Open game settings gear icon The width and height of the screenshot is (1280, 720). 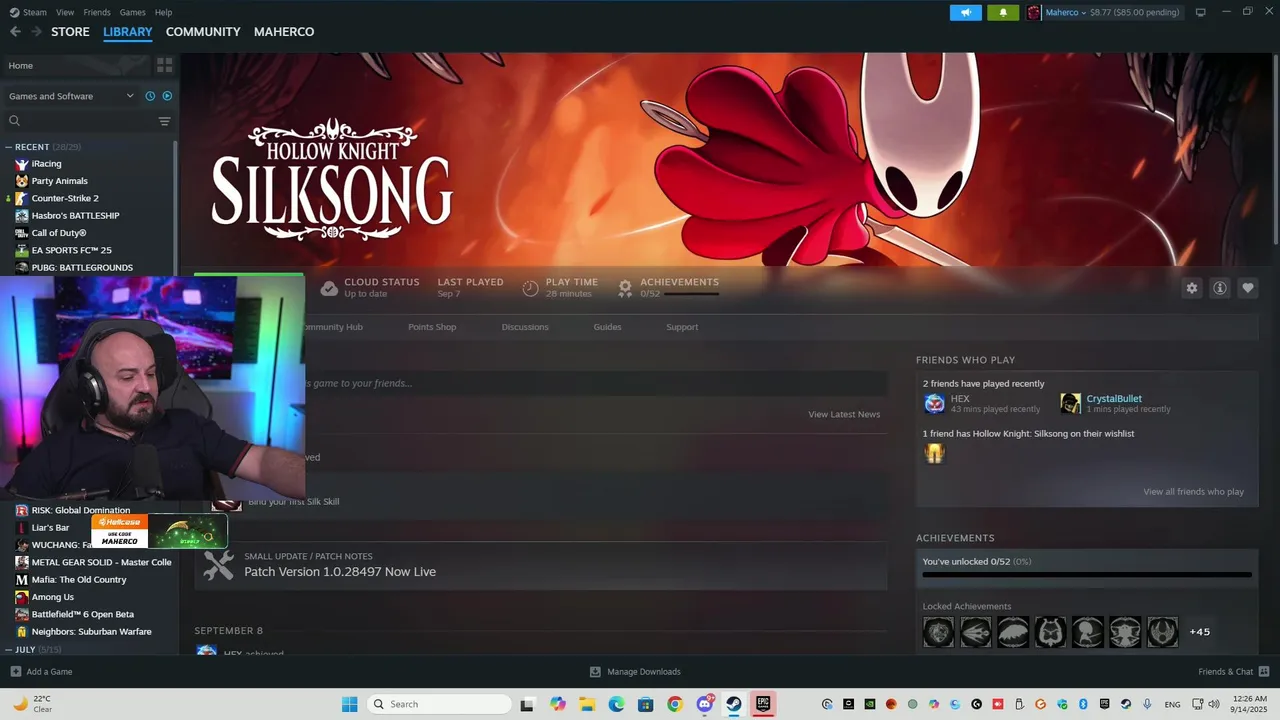click(x=1192, y=288)
